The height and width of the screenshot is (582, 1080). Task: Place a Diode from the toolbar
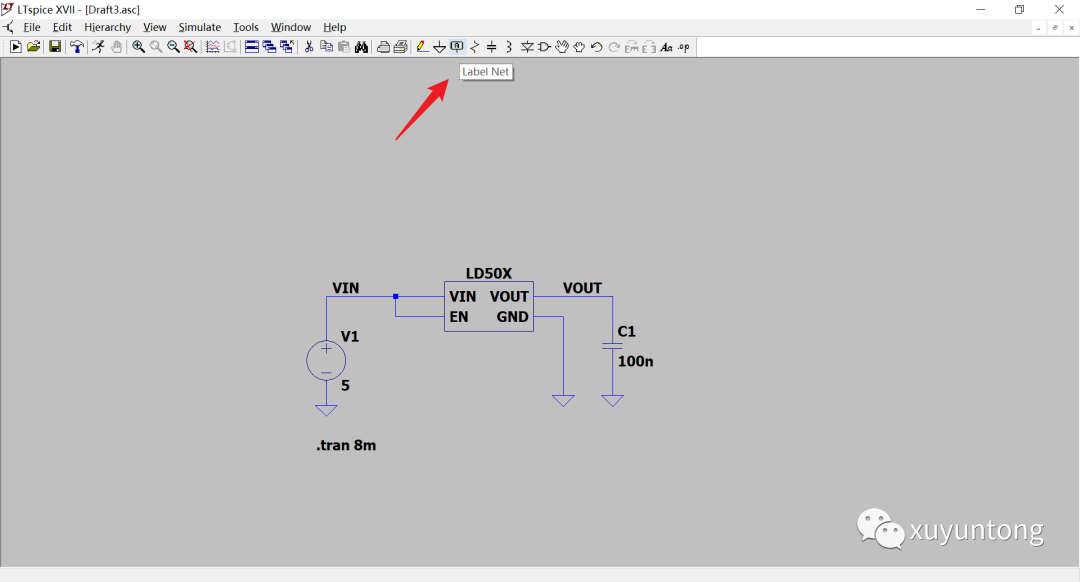pyautogui.click(x=527, y=47)
